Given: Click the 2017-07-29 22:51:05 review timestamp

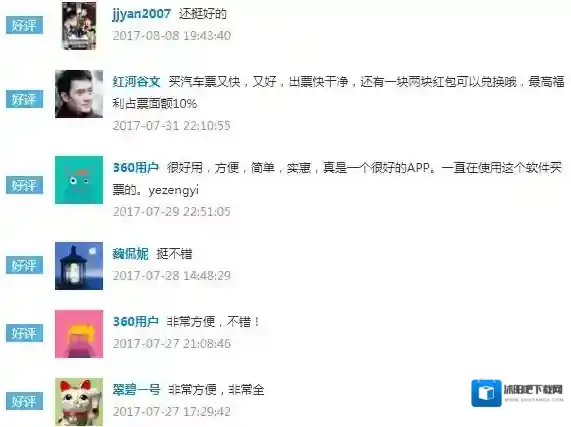Looking at the screenshot, I should (x=172, y=211).
